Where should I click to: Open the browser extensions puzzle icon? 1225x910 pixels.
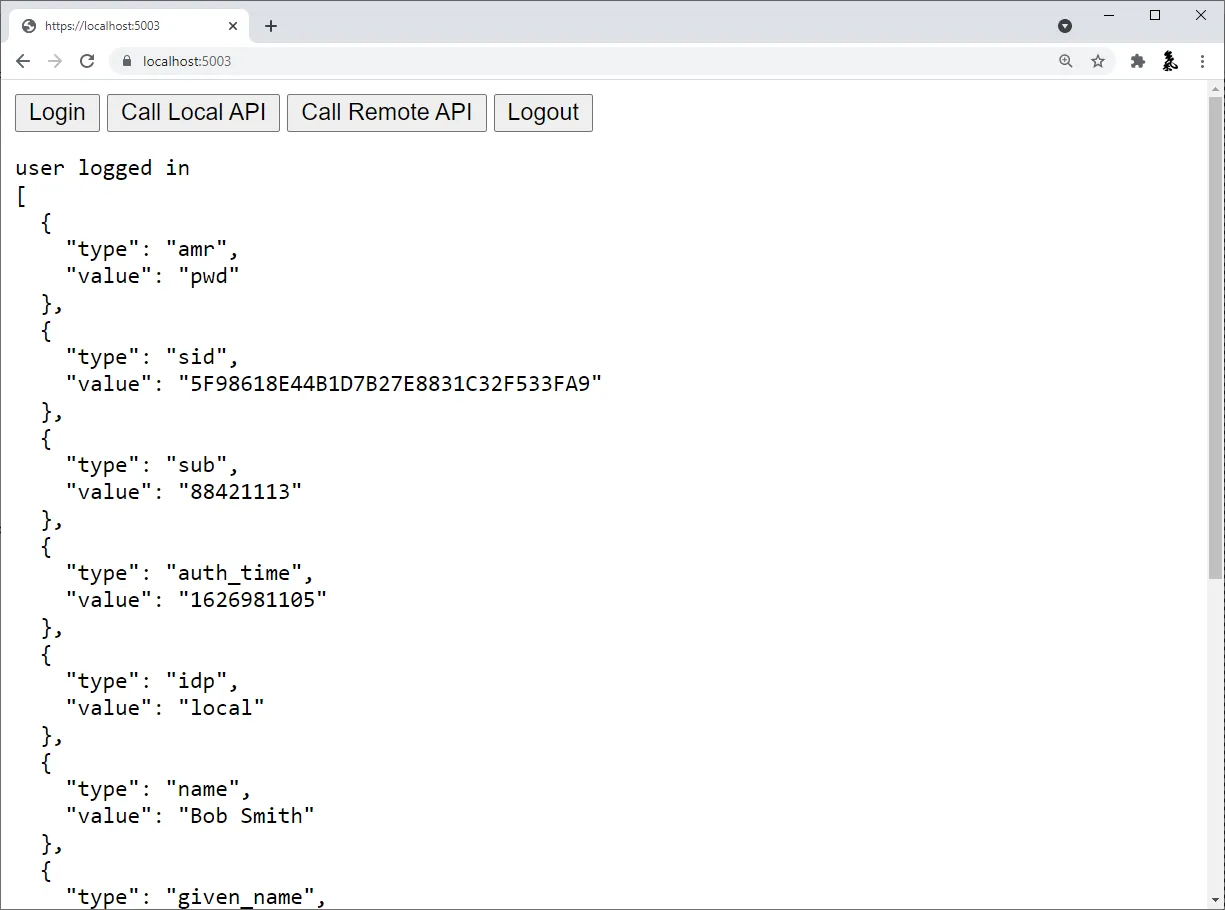(1137, 61)
